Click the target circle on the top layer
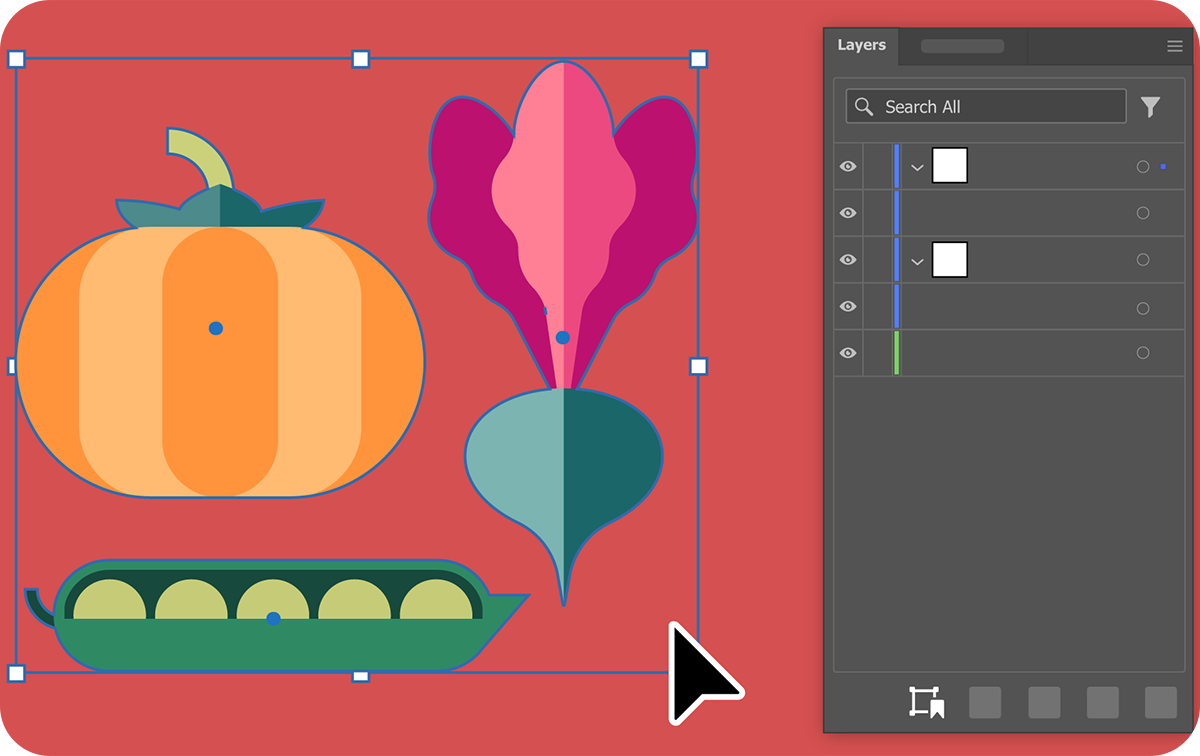The height and width of the screenshot is (756, 1200). coord(1142,167)
